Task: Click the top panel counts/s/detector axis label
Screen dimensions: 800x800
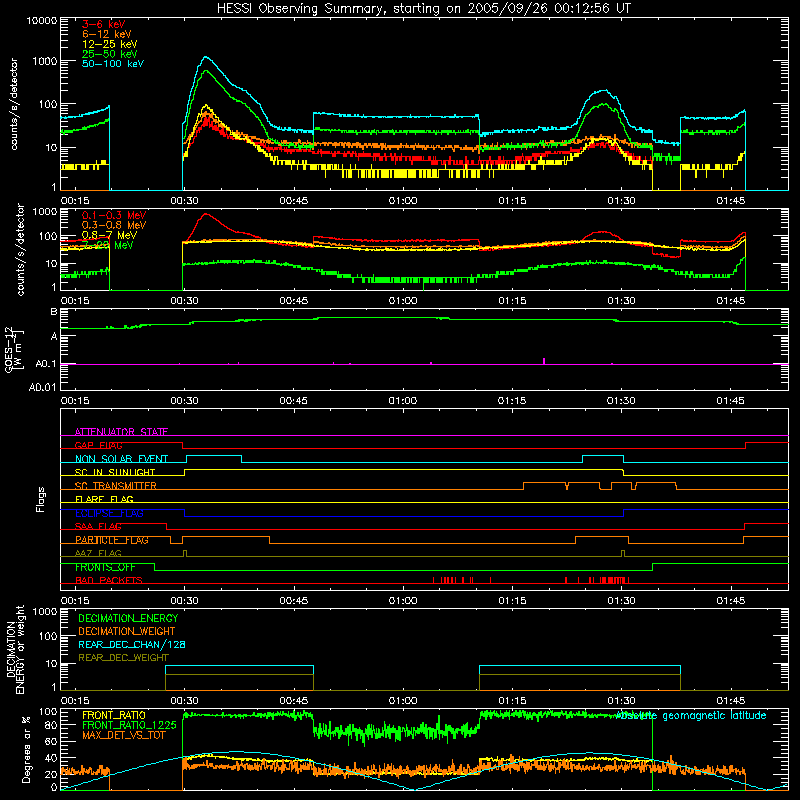Action: (14, 104)
